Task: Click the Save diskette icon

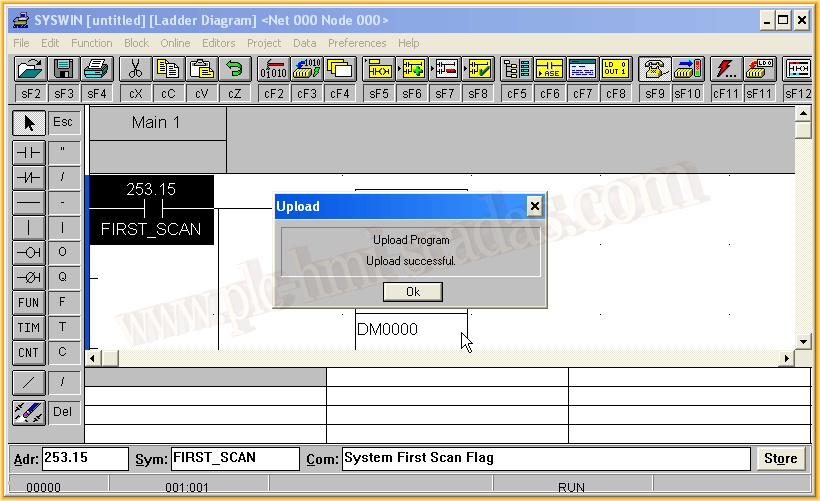Action: coord(63,69)
